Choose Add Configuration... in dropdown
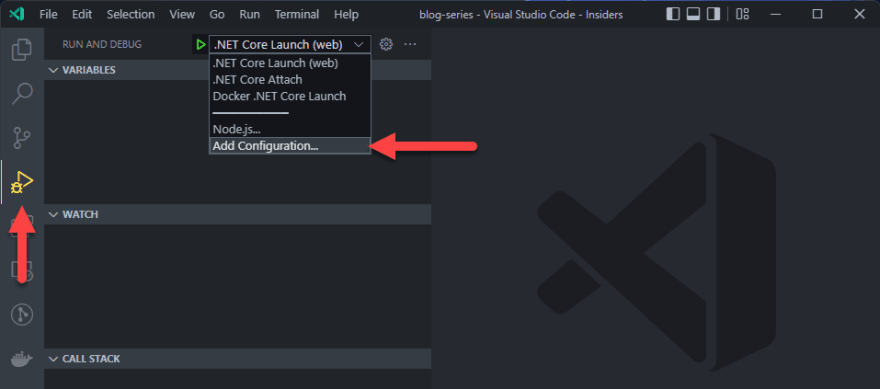The width and height of the screenshot is (880, 389). coord(290,145)
